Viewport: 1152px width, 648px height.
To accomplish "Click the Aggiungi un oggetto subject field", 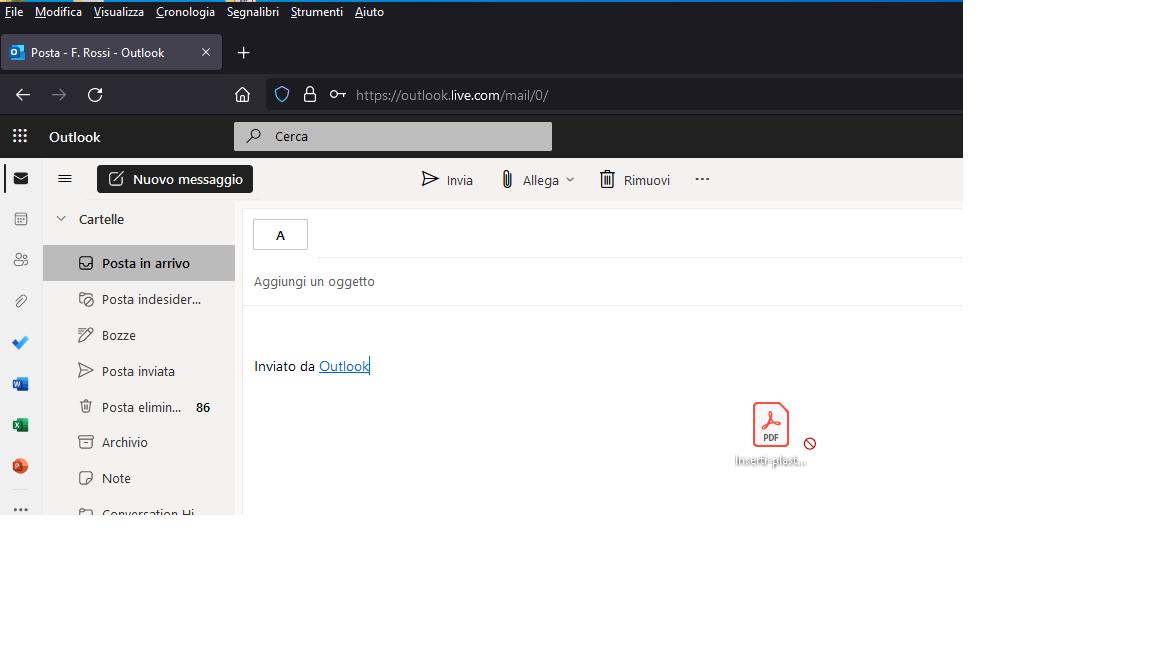I will coord(314,281).
